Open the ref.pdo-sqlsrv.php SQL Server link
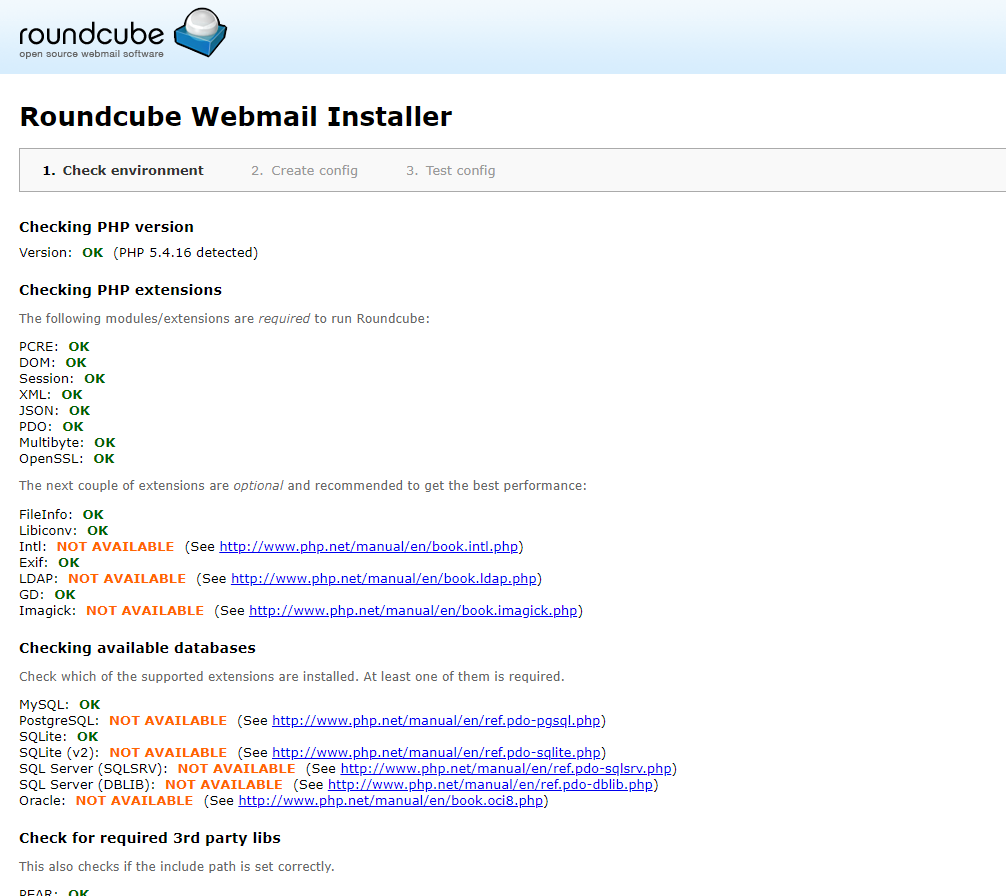Viewport: 1006px width, 896px height. tap(506, 769)
